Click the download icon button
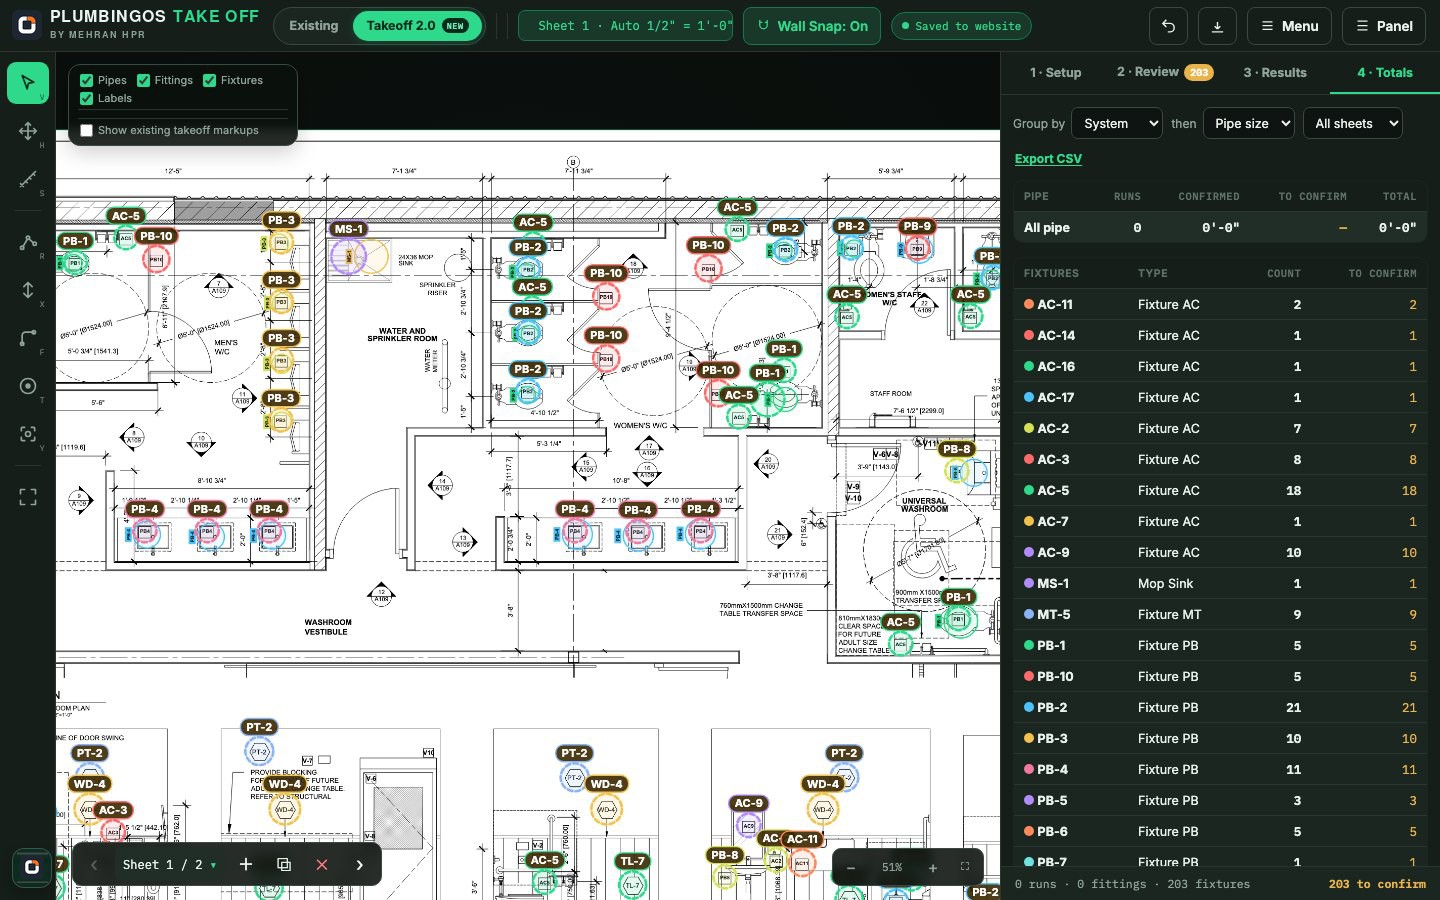 coord(1217,26)
